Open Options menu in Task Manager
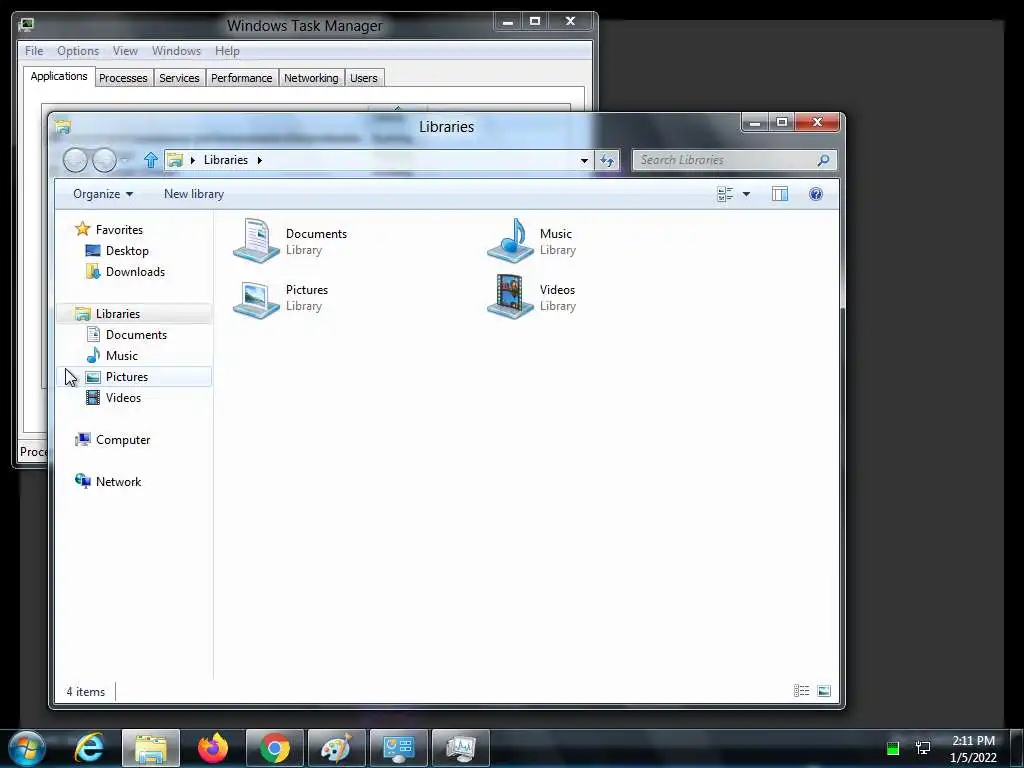 [78, 51]
